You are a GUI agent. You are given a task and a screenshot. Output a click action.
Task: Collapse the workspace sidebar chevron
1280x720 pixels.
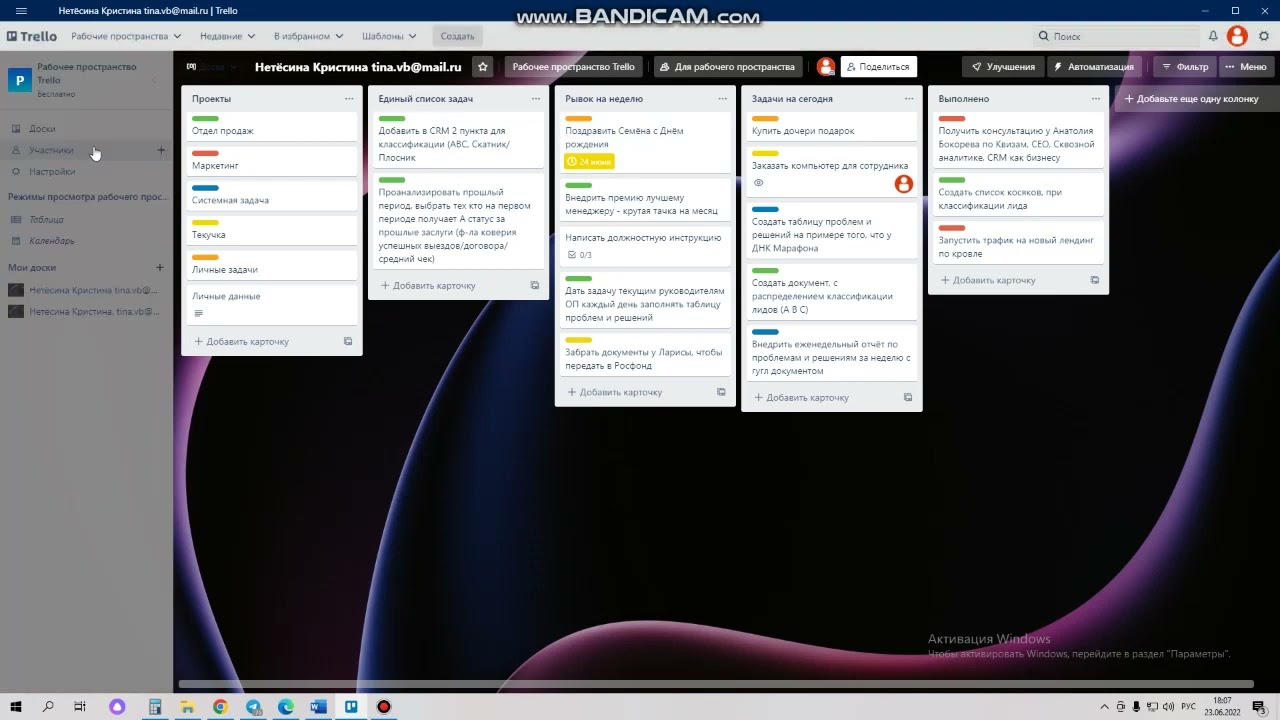154,80
